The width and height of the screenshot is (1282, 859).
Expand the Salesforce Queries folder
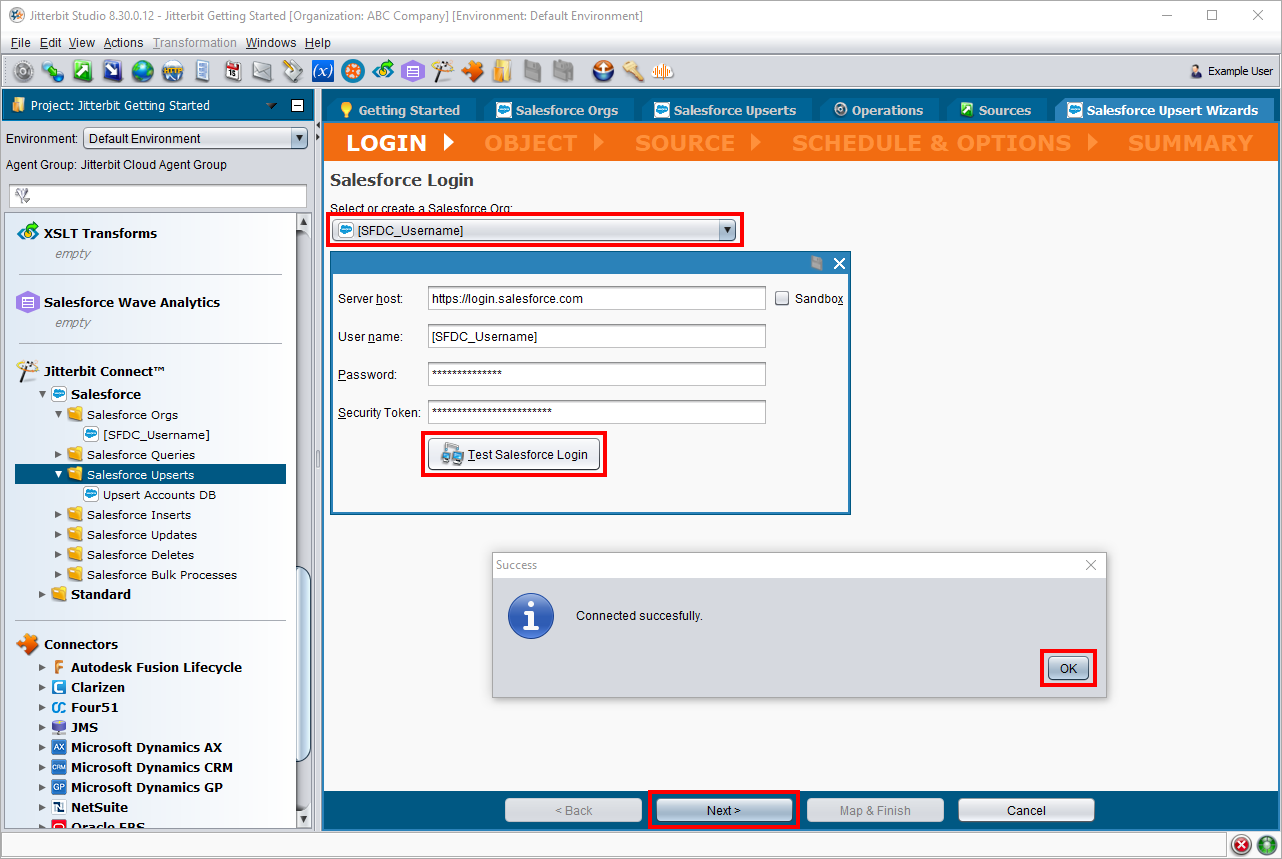tap(59, 455)
